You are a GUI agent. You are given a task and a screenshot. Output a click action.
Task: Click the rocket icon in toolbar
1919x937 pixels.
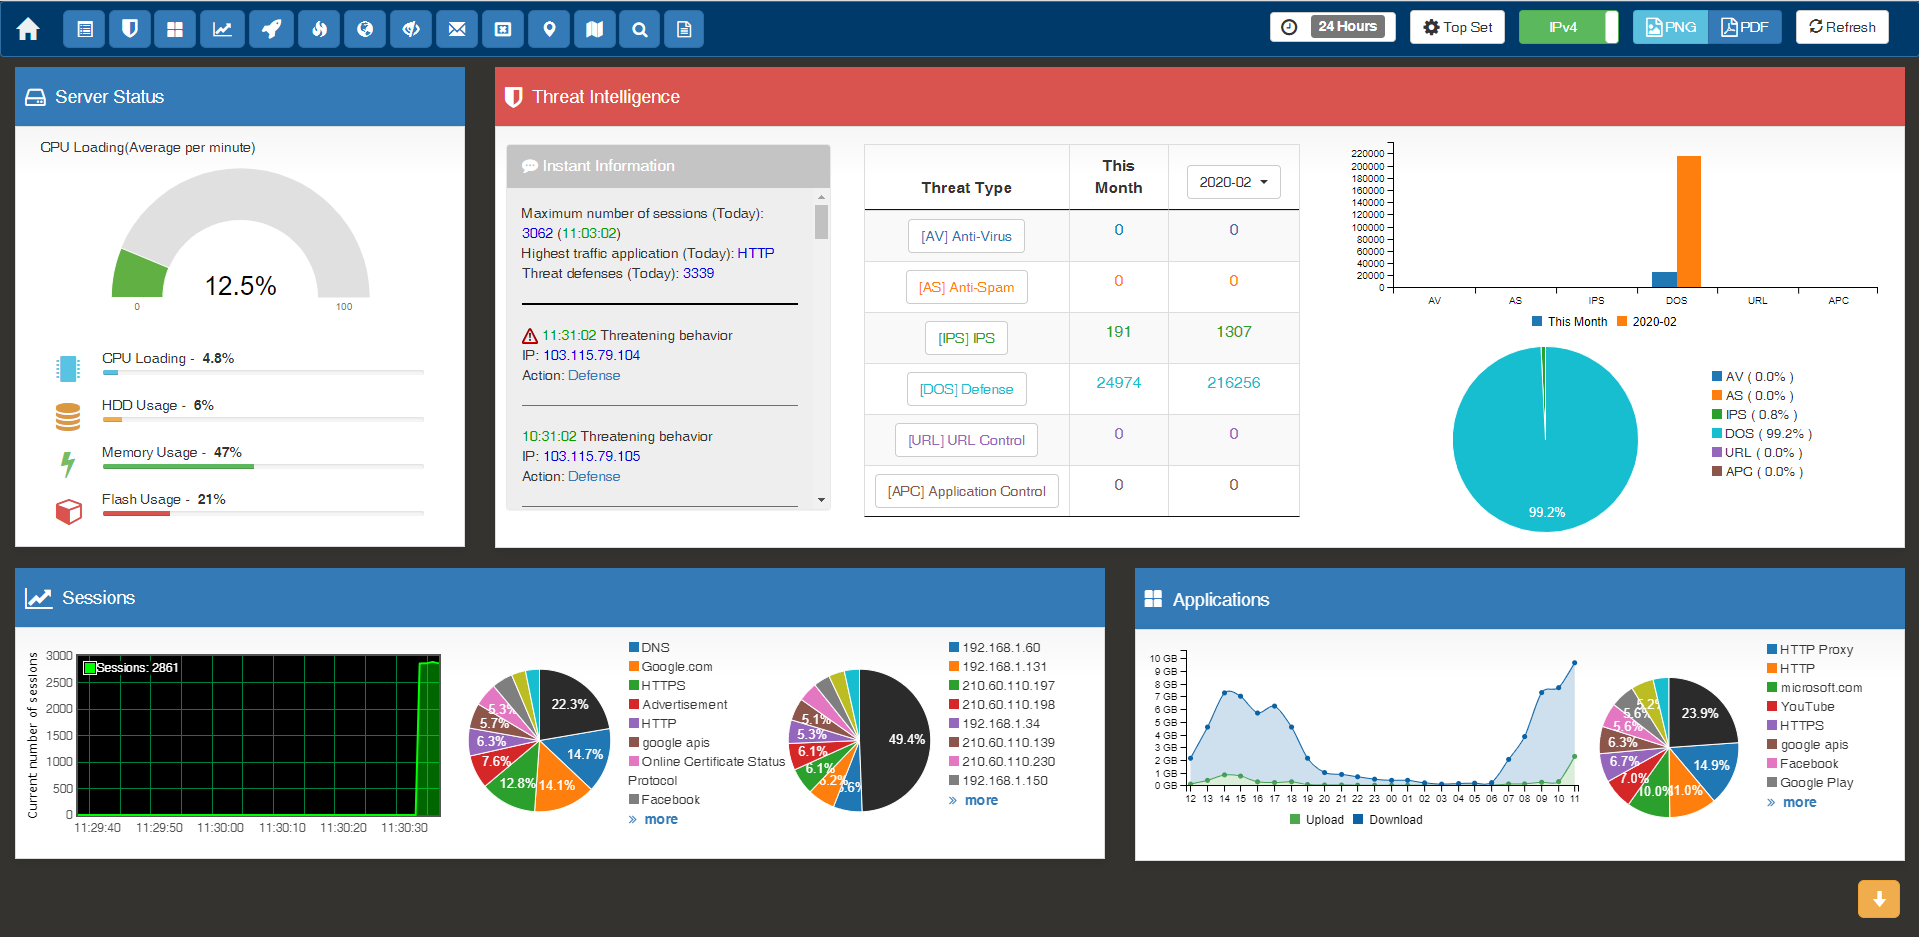coord(271,29)
